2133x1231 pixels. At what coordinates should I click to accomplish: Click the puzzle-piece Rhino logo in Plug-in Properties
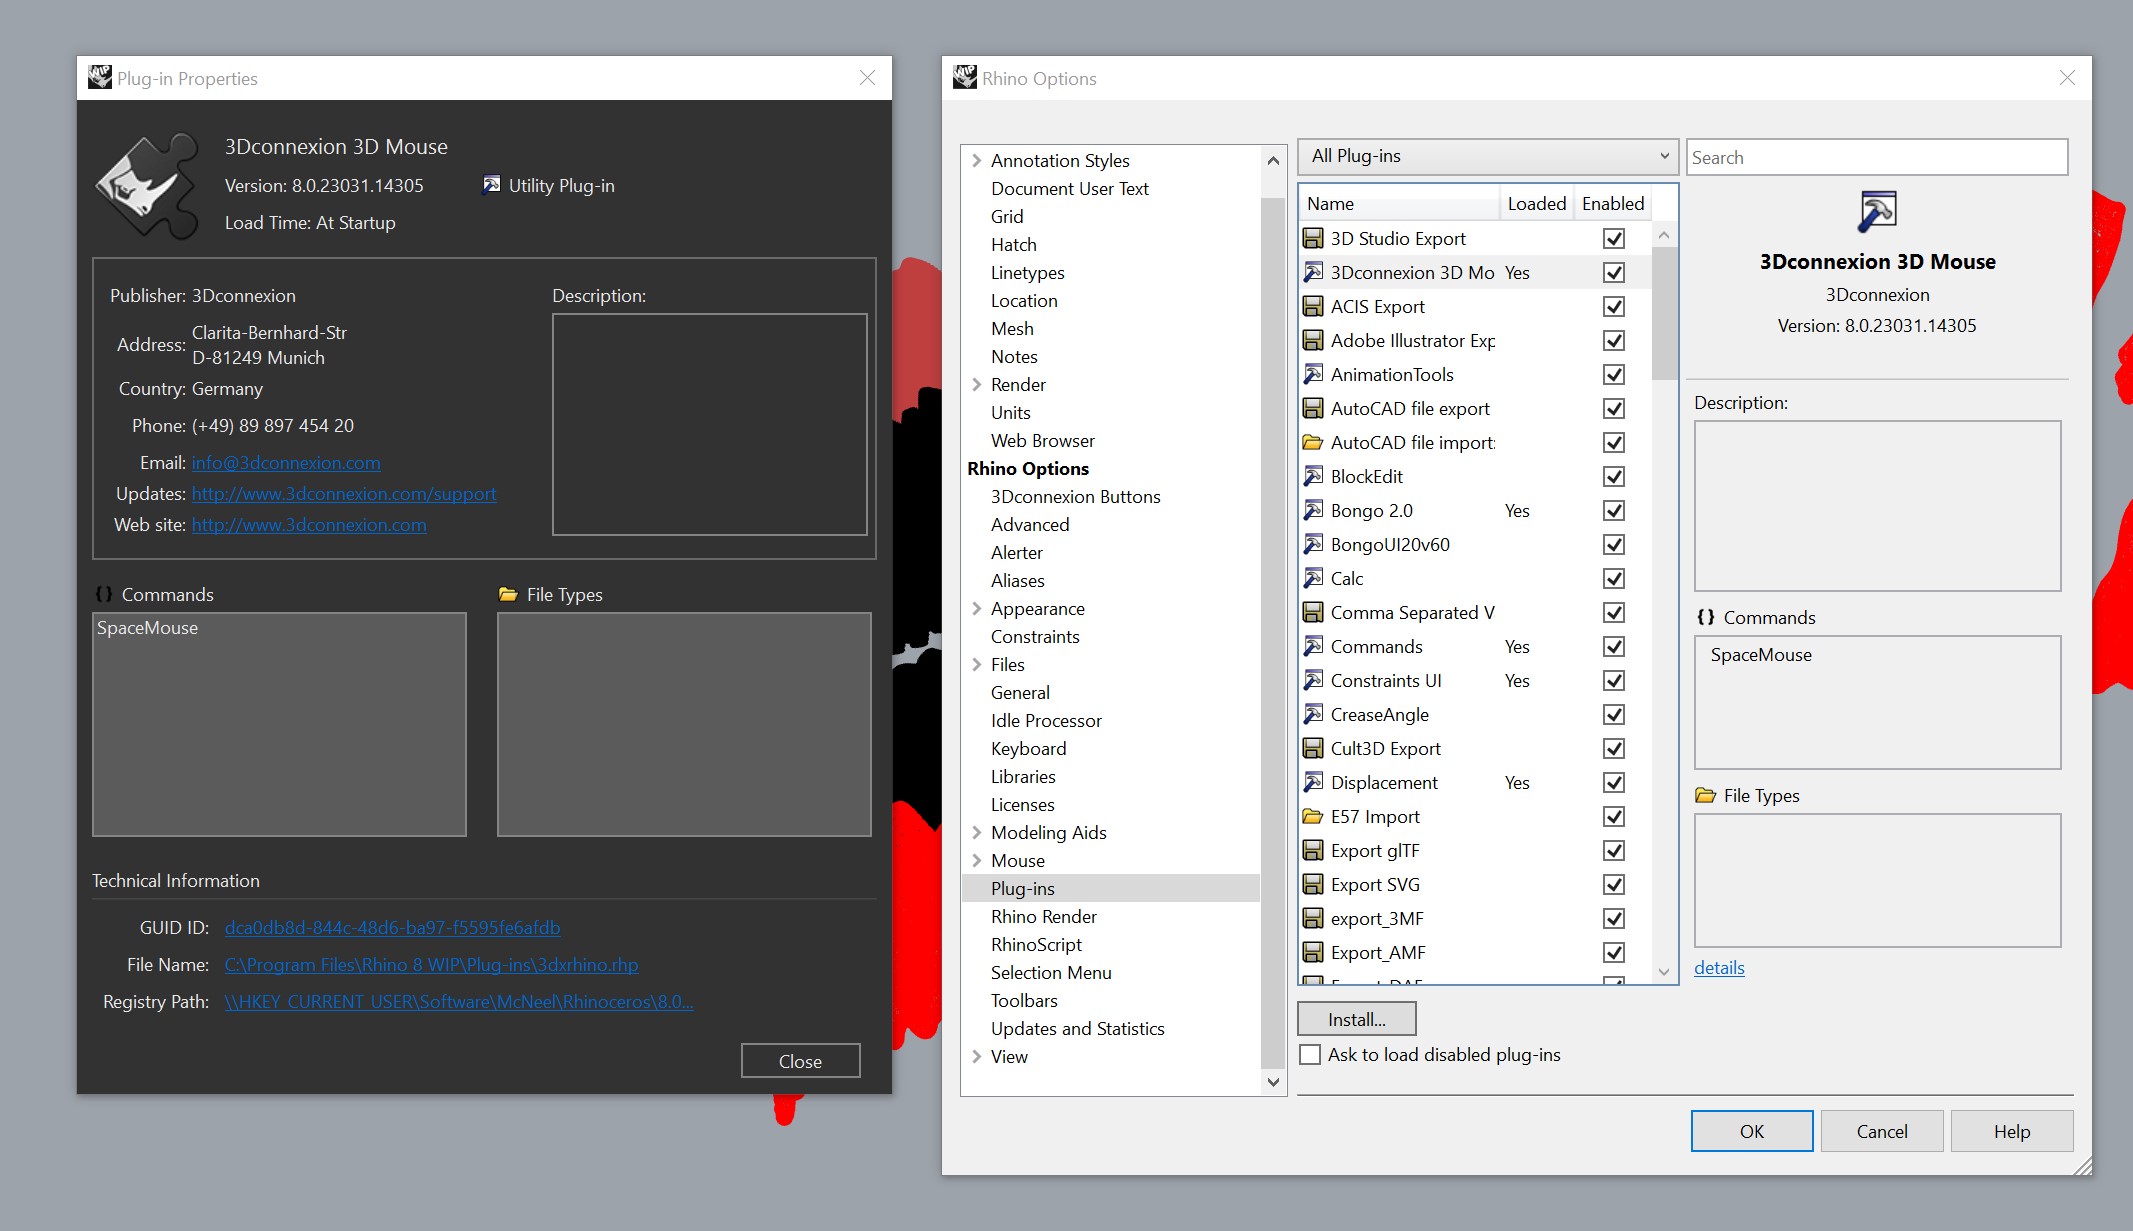(x=148, y=186)
